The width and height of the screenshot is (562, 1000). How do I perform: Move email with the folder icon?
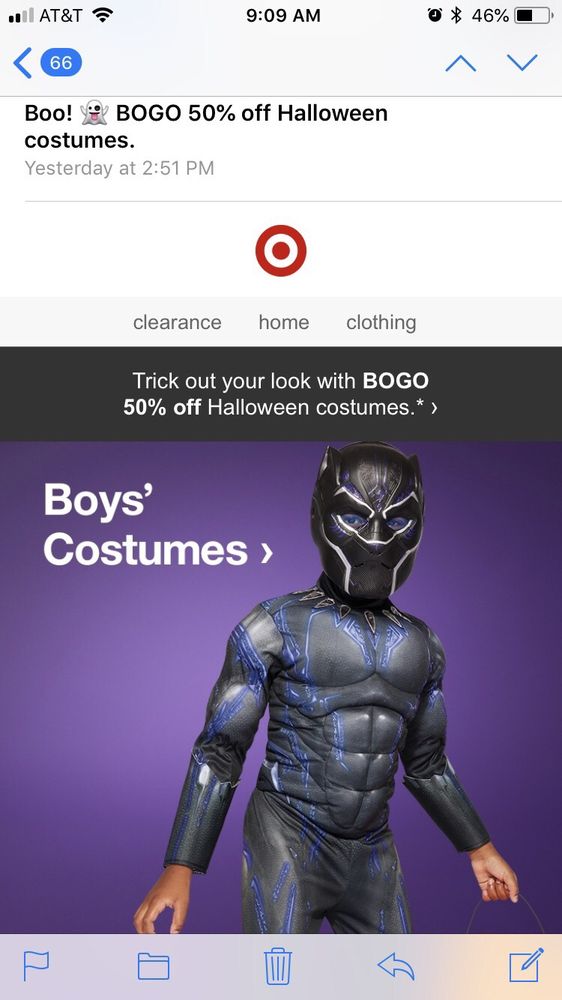tap(154, 967)
